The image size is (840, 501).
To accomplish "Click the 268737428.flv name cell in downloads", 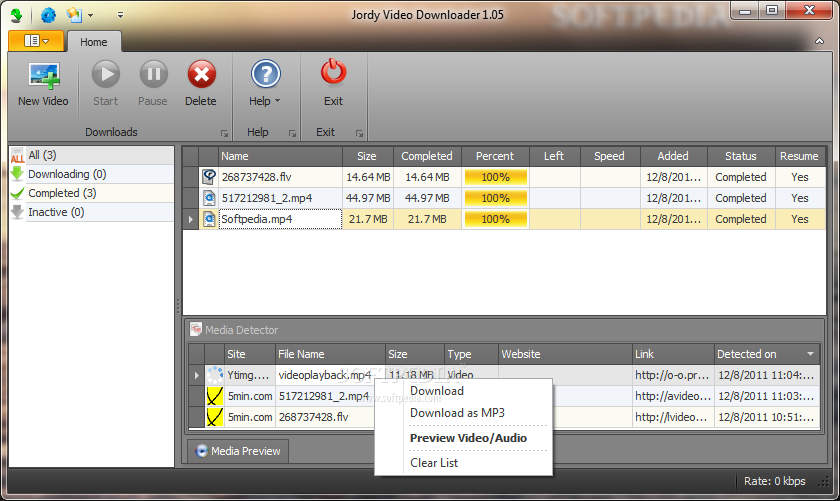I will point(280,177).
